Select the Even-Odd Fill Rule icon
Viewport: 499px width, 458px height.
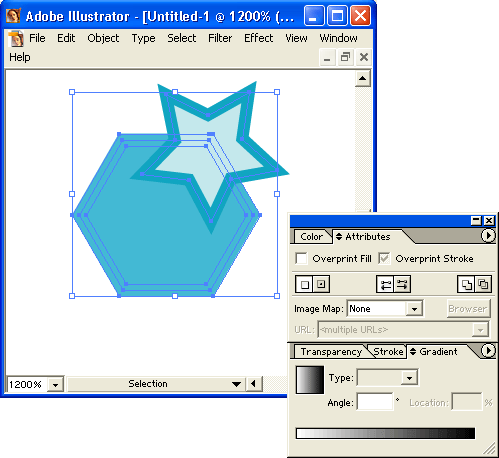click(483, 284)
